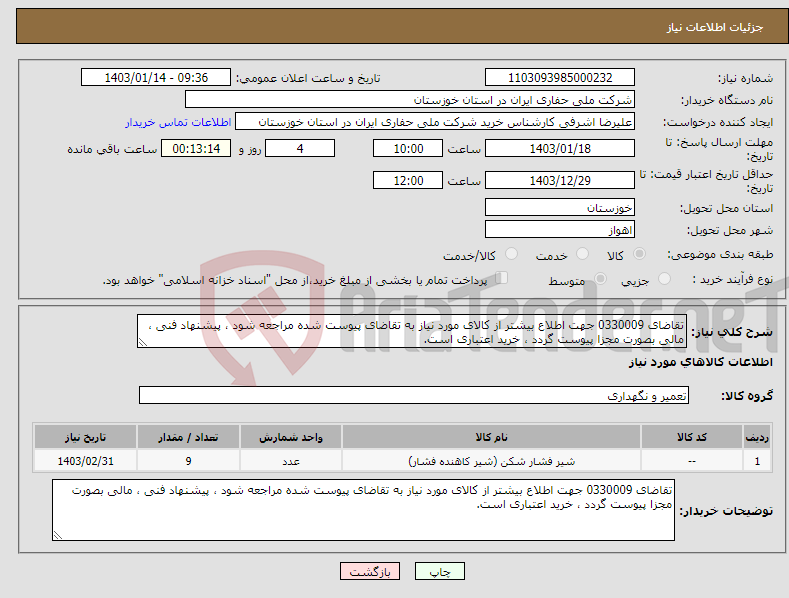Click the buyer notes توضیحات خریدار textarea
This screenshot has width=789, height=598.
click(363, 510)
